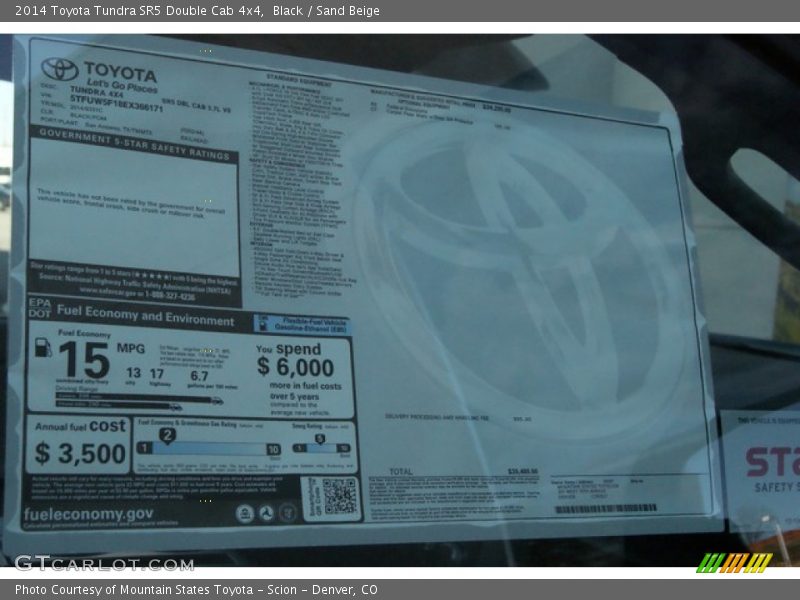
Task: Click the 'TOTAL' price line
Action: [x=463, y=471]
